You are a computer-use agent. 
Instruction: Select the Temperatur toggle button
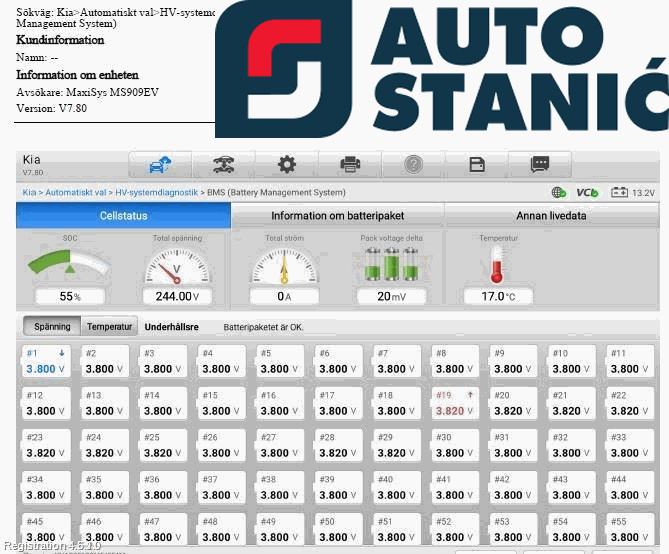tap(109, 327)
